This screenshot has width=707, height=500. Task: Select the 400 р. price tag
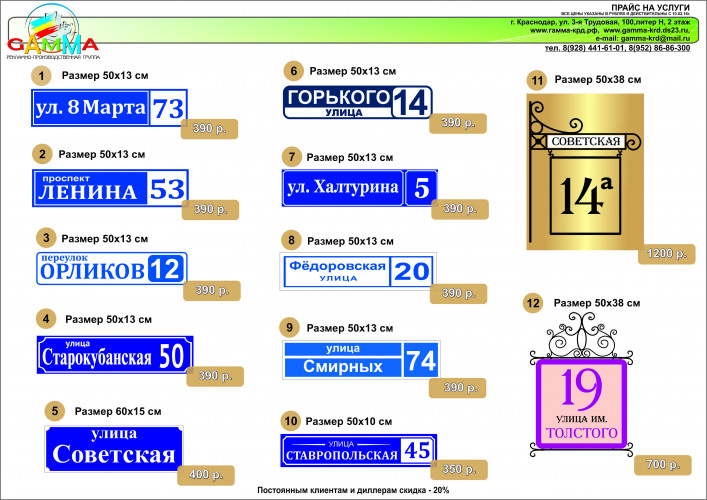pos(206,474)
